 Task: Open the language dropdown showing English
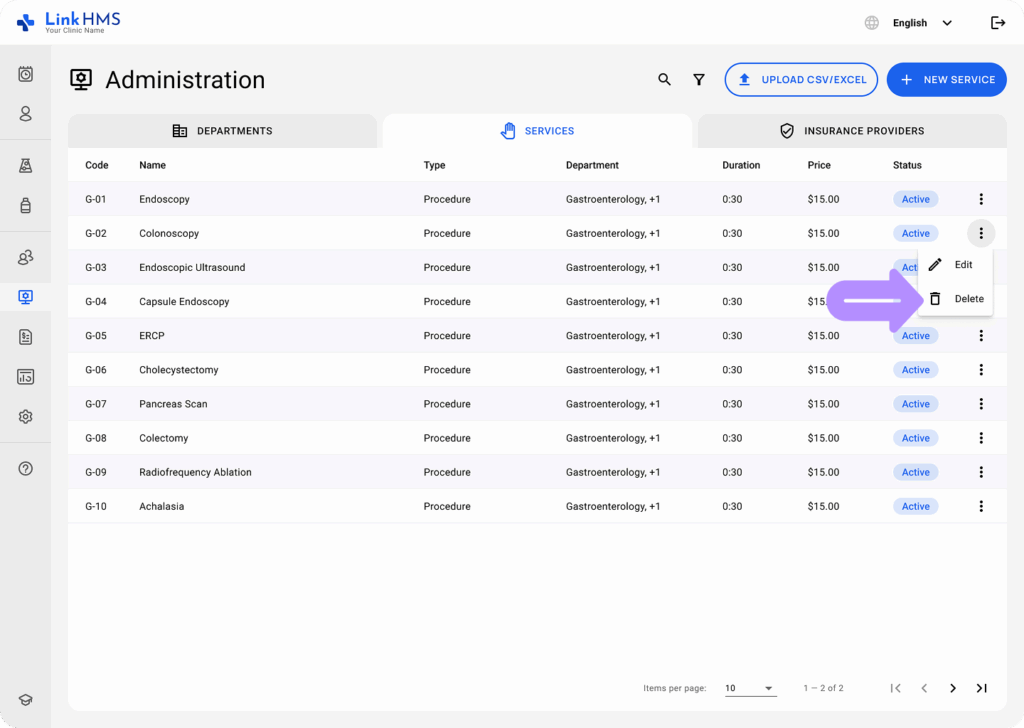click(920, 23)
